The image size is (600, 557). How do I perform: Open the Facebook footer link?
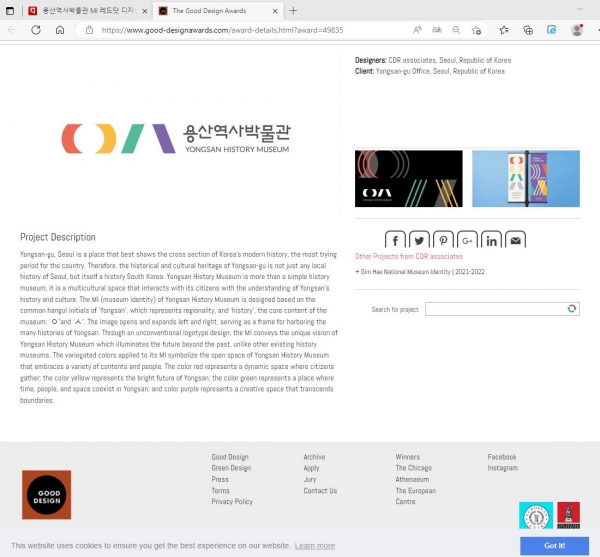click(502, 457)
